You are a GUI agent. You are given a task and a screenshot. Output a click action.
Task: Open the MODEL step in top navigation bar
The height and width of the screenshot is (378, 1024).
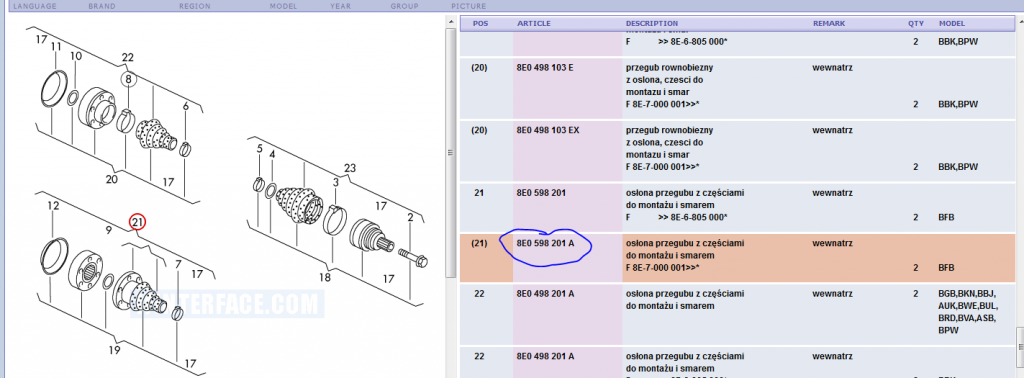(x=283, y=6)
